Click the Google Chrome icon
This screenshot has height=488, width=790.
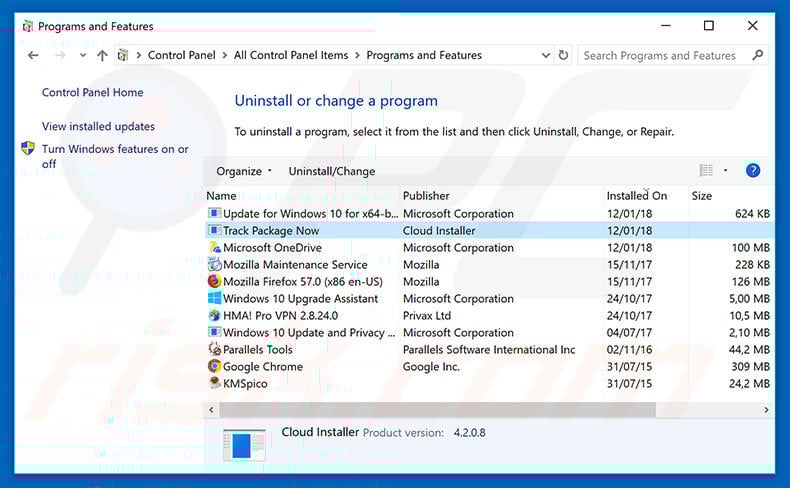[x=215, y=366]
